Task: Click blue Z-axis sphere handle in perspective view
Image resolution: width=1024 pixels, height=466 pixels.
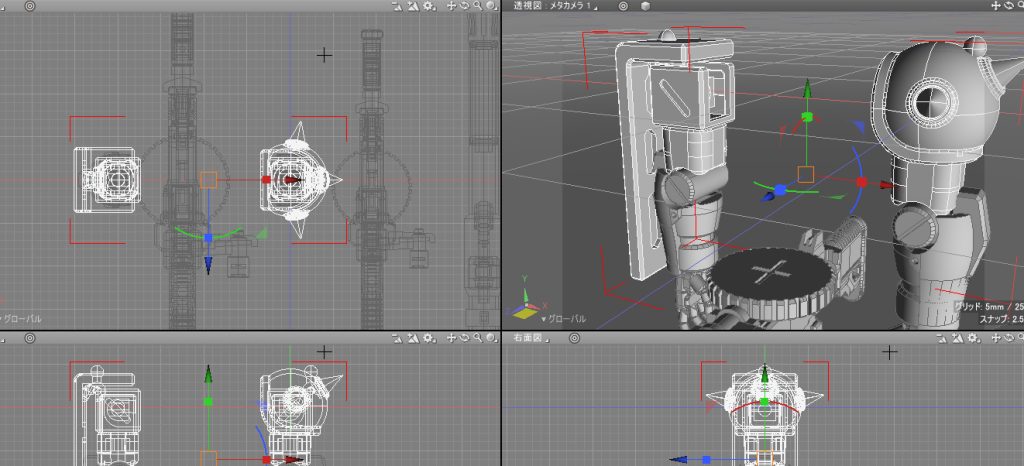Action: pyautogui.click(x=780, y=190)
